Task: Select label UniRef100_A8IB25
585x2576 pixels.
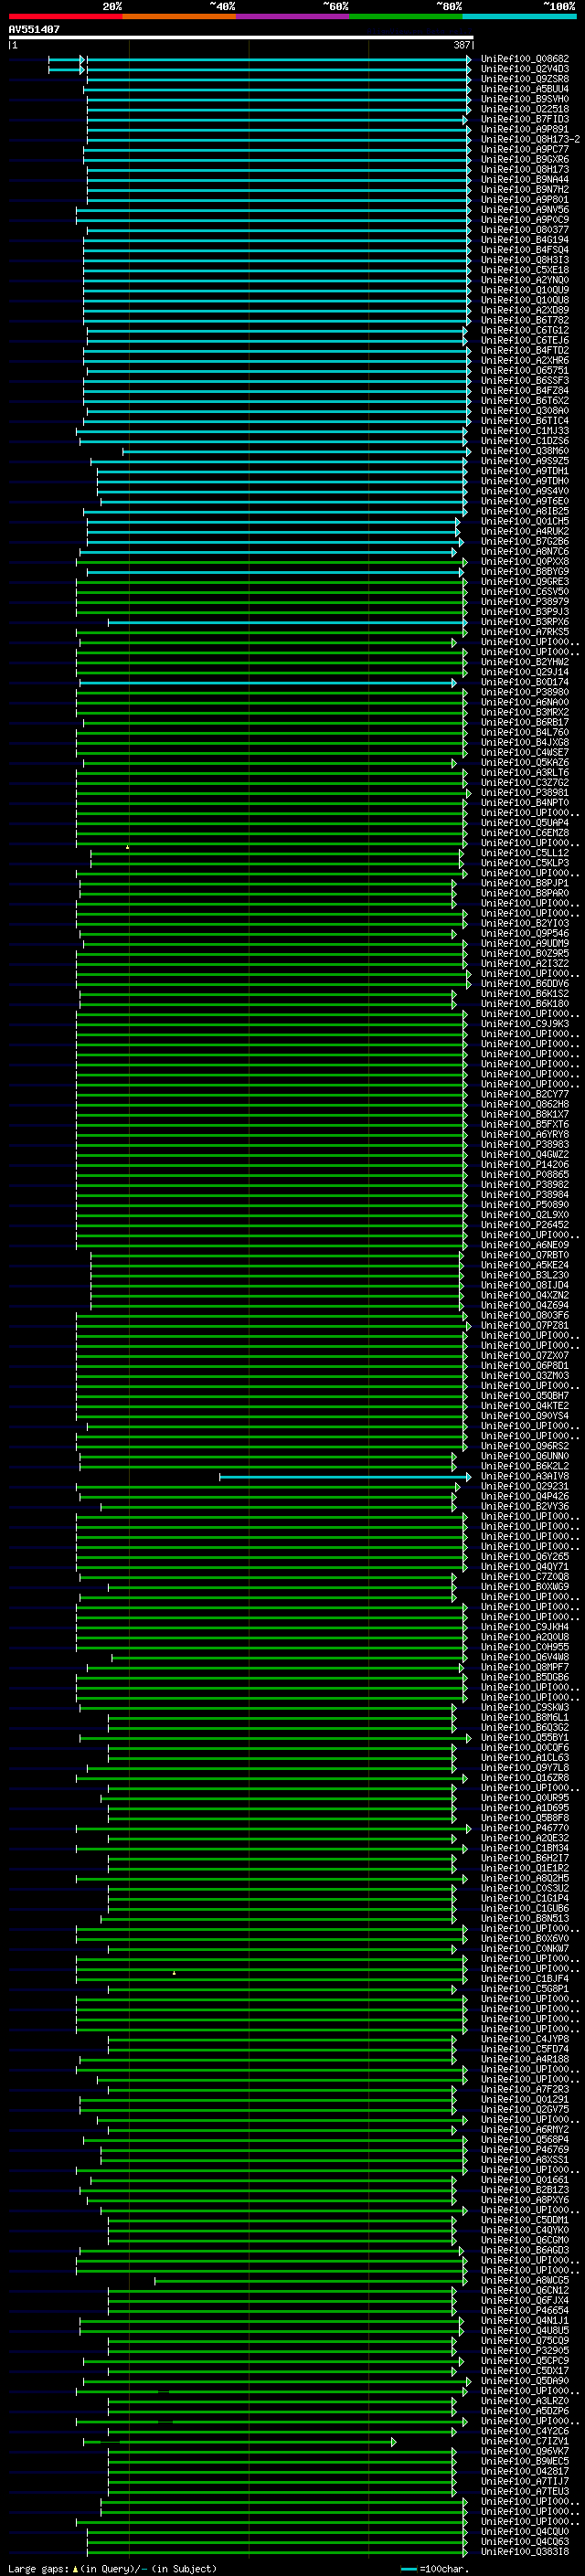Action: [524, 511]
